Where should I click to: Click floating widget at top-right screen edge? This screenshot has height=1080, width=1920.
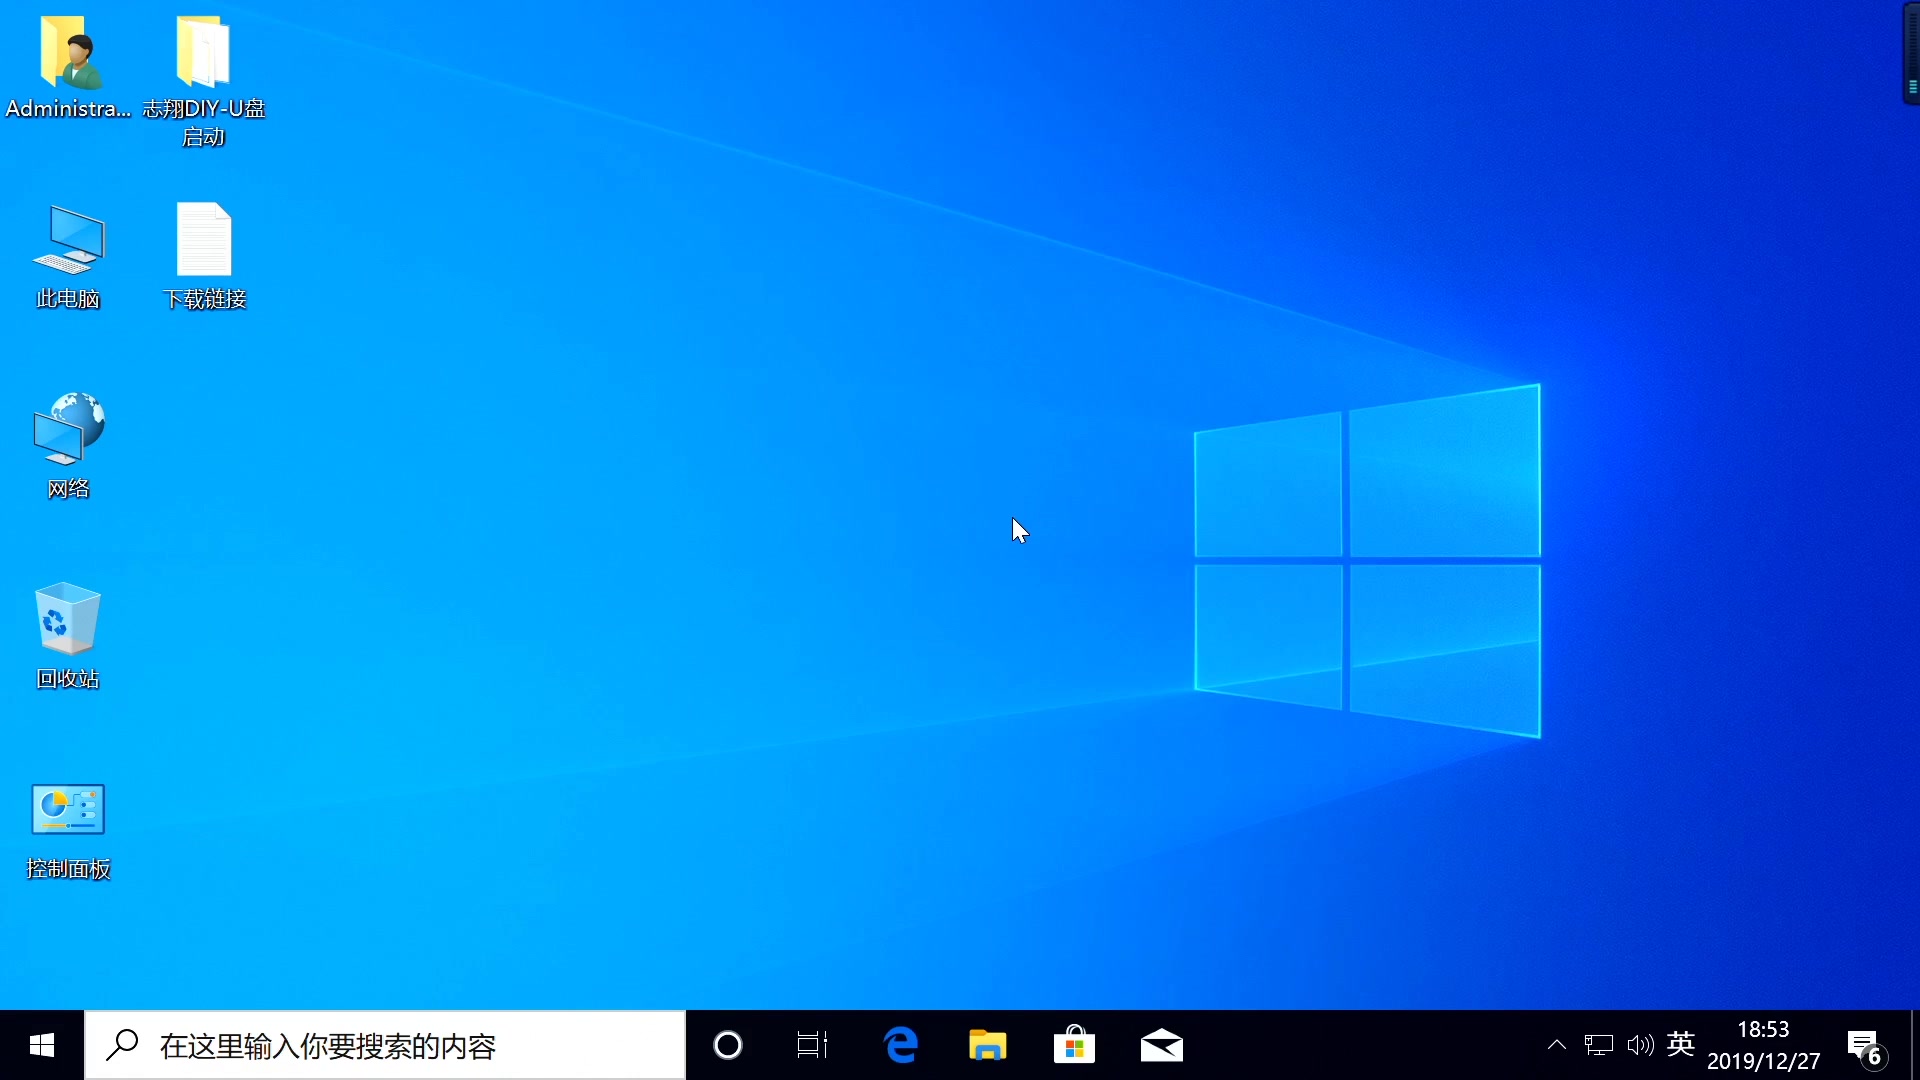pos(1911,52)
